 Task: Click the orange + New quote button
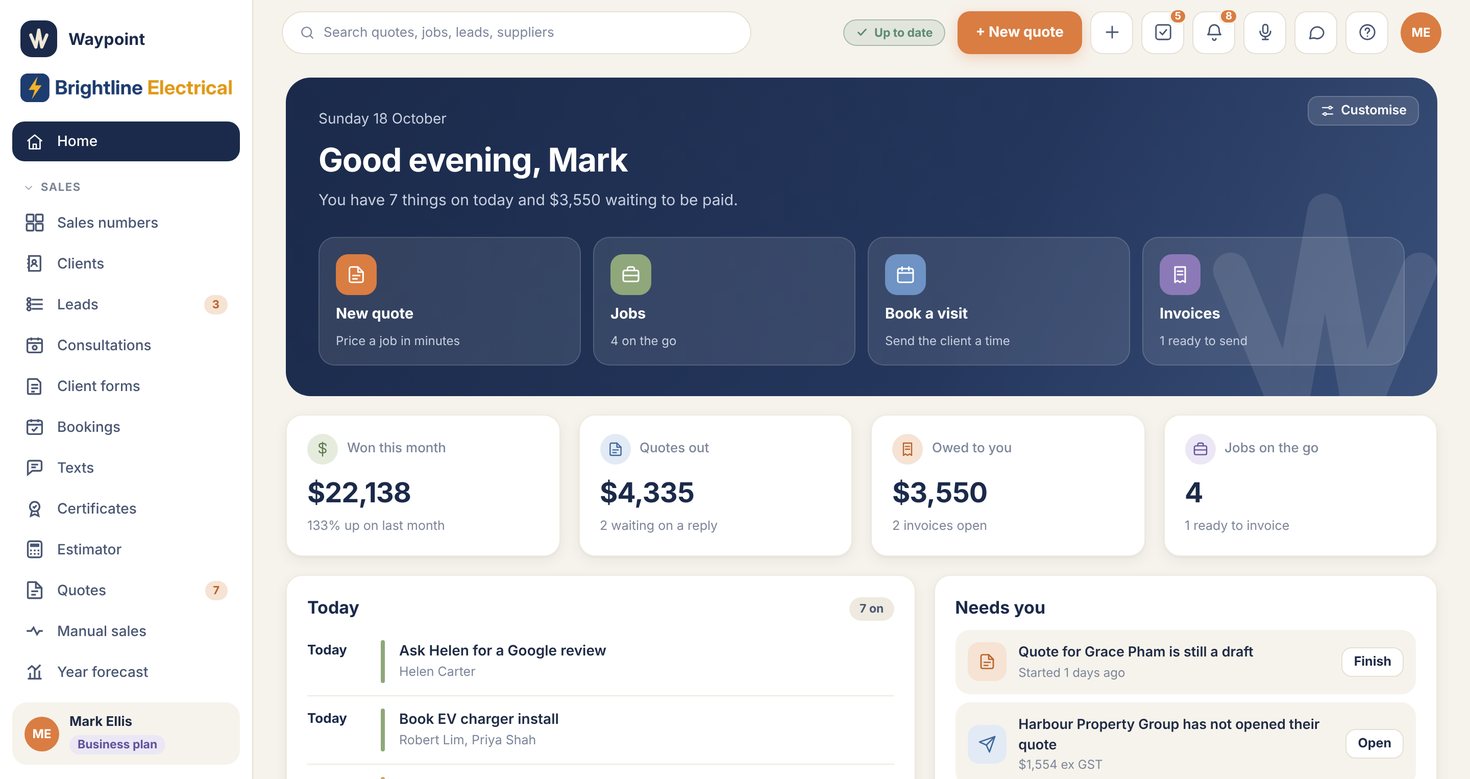pyautogui.click(x=1019, y=32)
